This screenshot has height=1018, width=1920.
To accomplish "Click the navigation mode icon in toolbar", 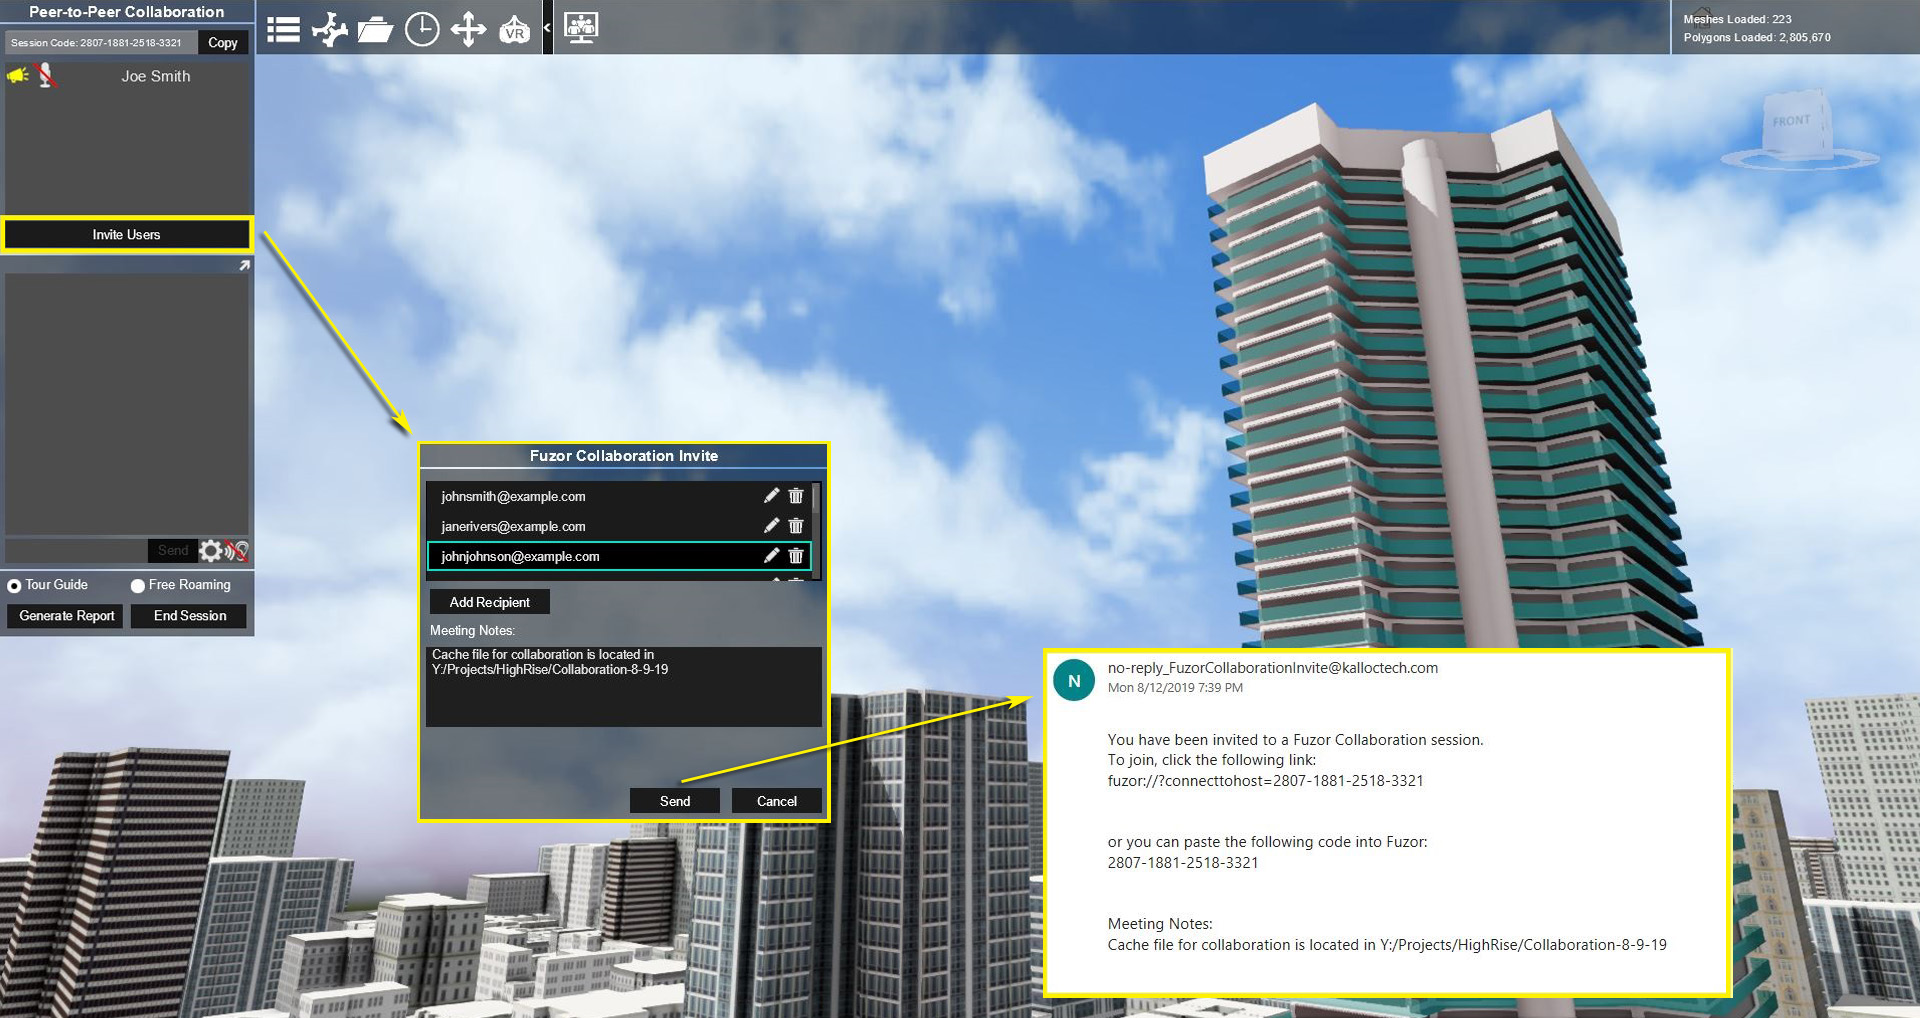I will click(x=329, y=29).
